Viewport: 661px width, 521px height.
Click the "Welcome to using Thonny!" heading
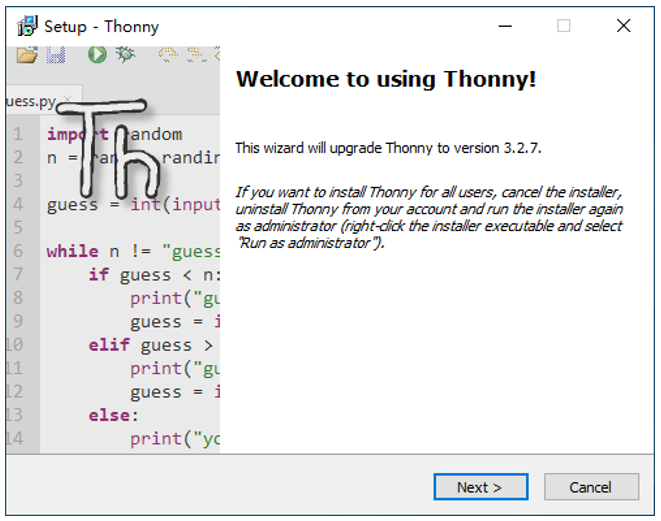[386, 79]
